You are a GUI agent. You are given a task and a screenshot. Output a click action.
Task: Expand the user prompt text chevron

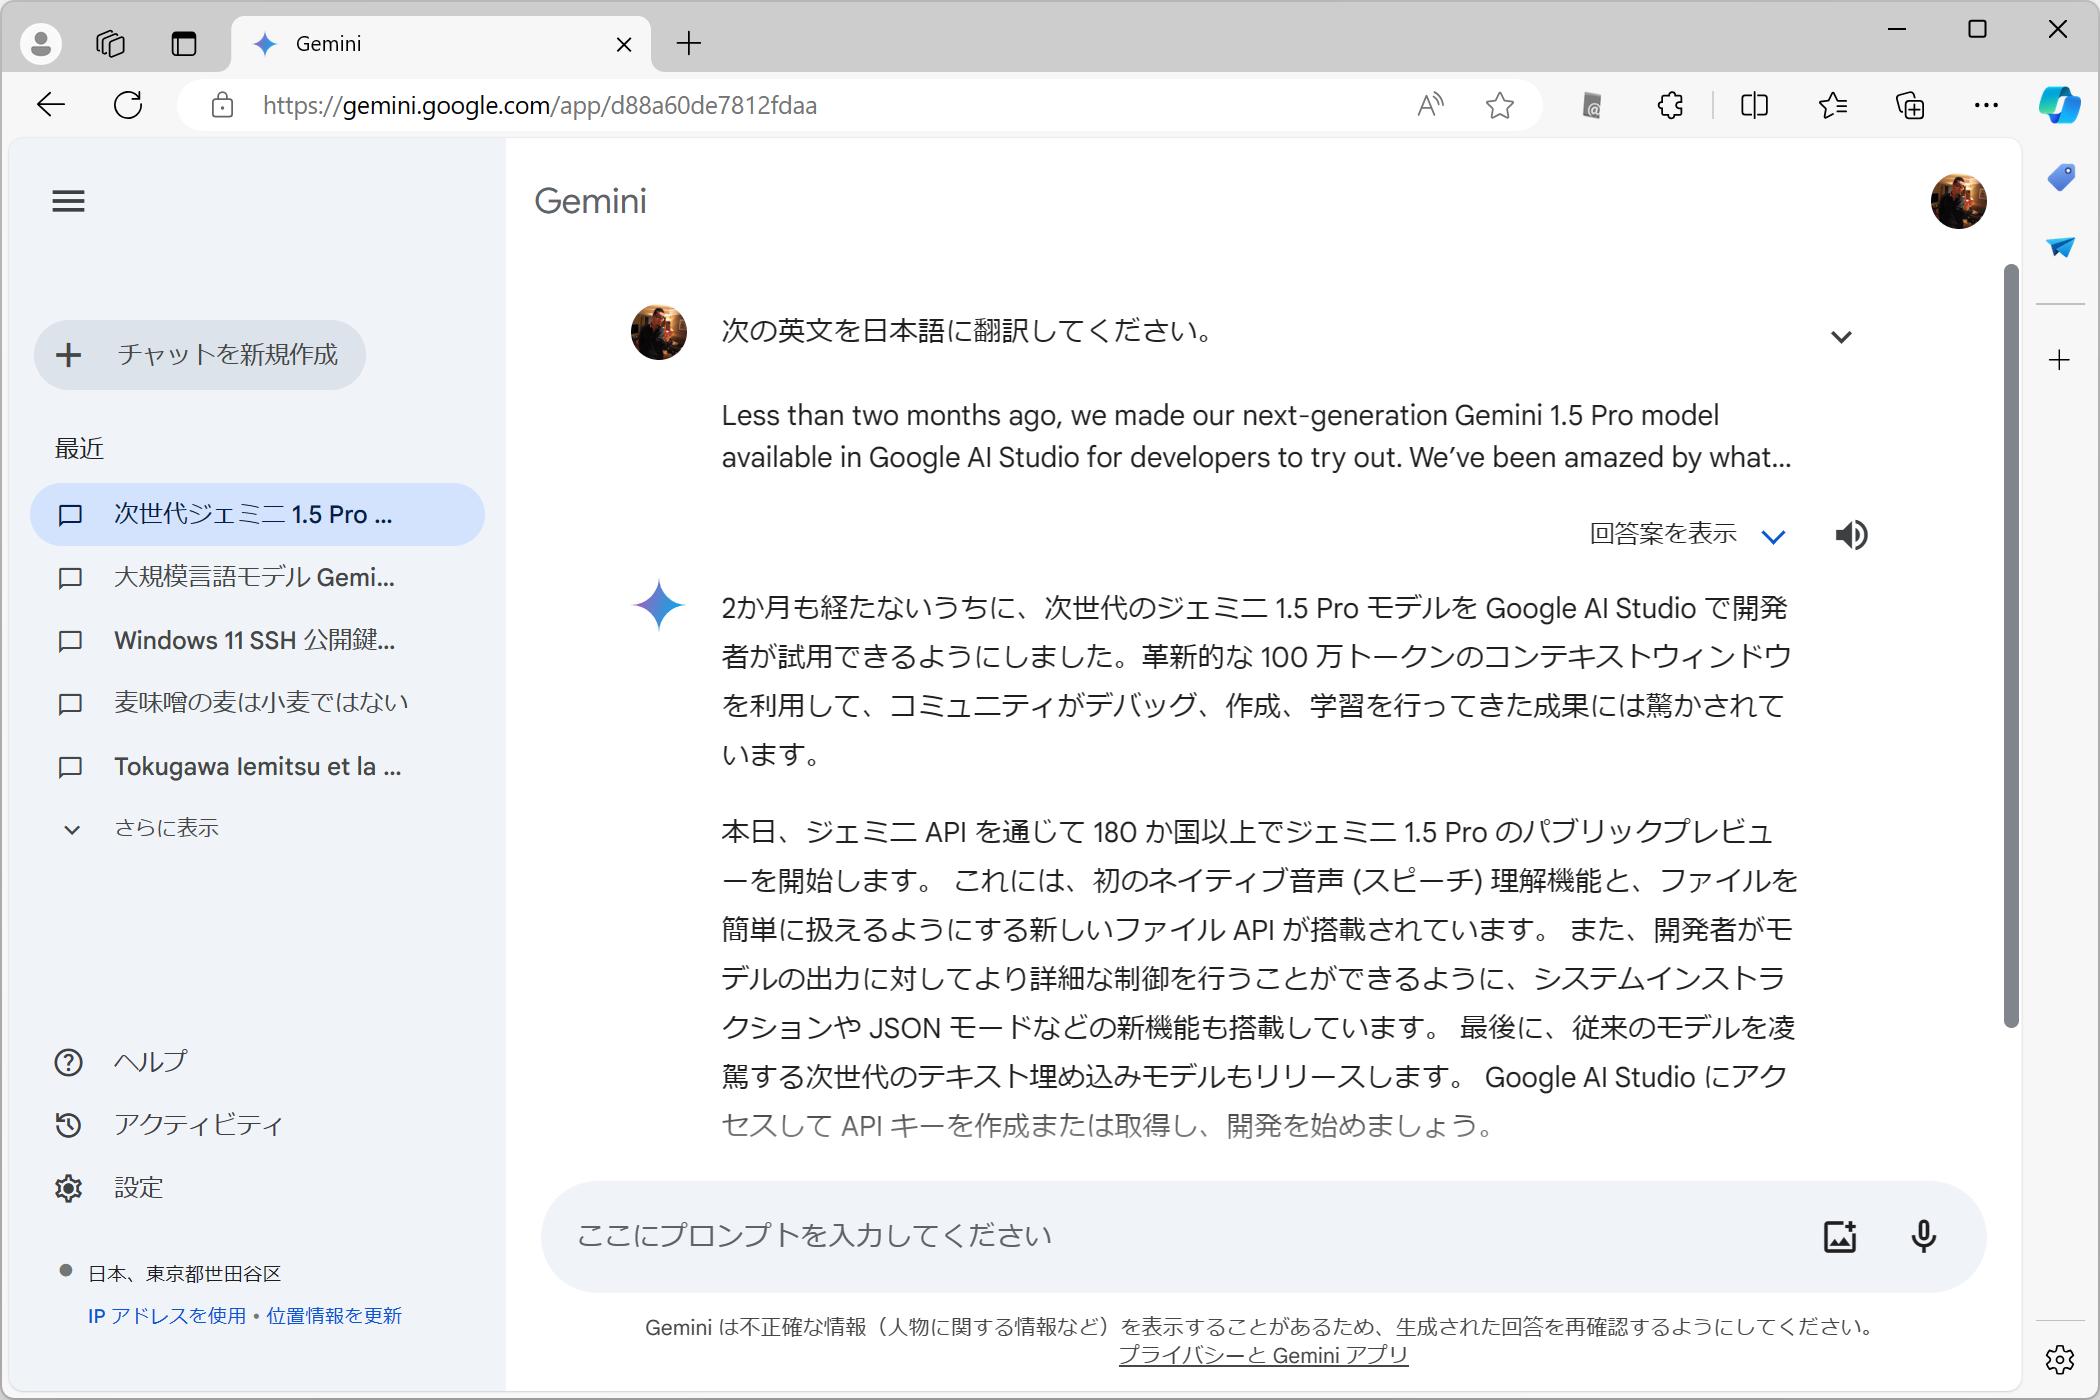1841,337
